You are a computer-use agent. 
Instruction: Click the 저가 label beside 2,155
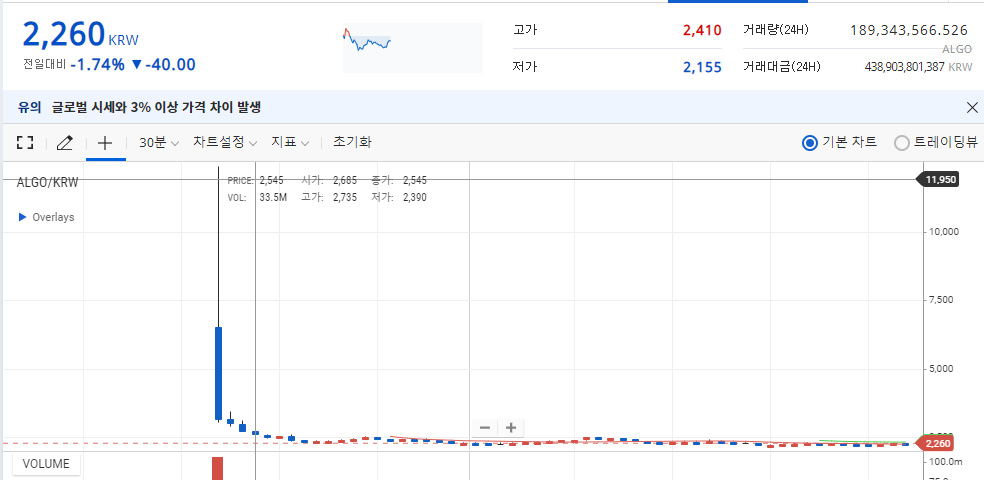tap(525, 67)
